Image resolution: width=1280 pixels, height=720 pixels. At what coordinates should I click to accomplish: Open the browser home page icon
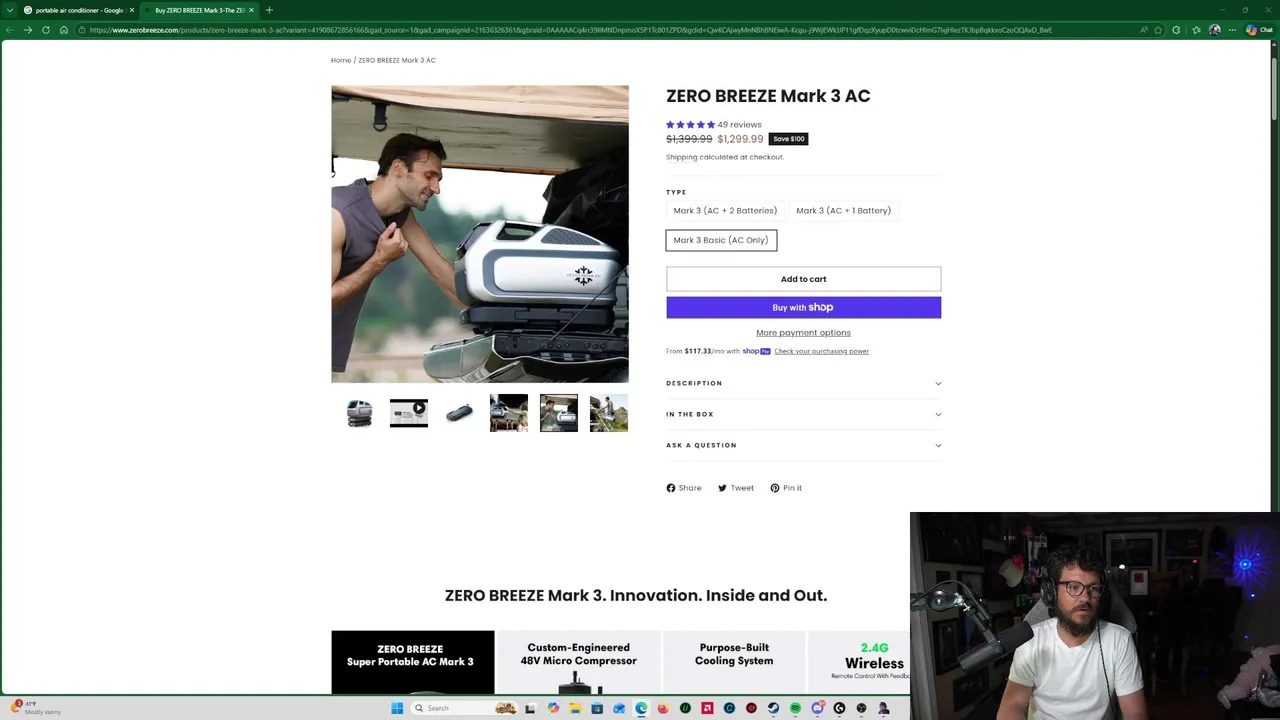click(63, 30)
